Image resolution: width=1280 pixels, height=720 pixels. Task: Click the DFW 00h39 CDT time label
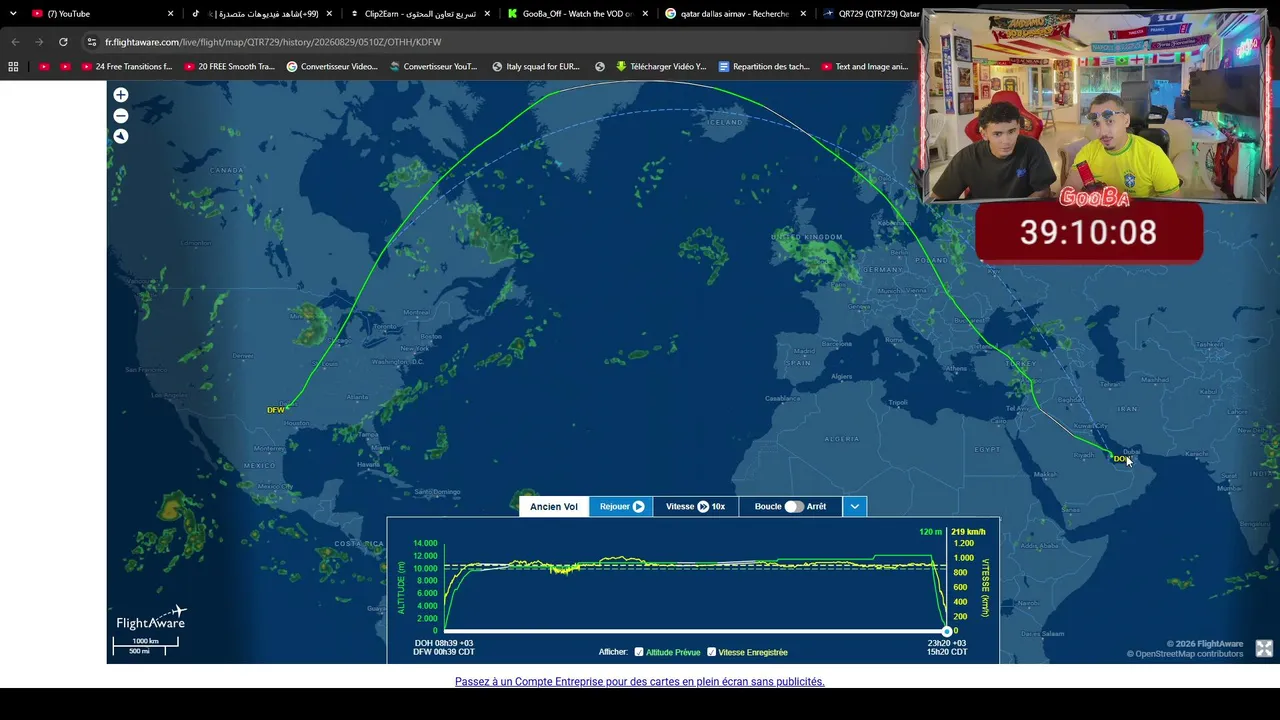point(444,652)
